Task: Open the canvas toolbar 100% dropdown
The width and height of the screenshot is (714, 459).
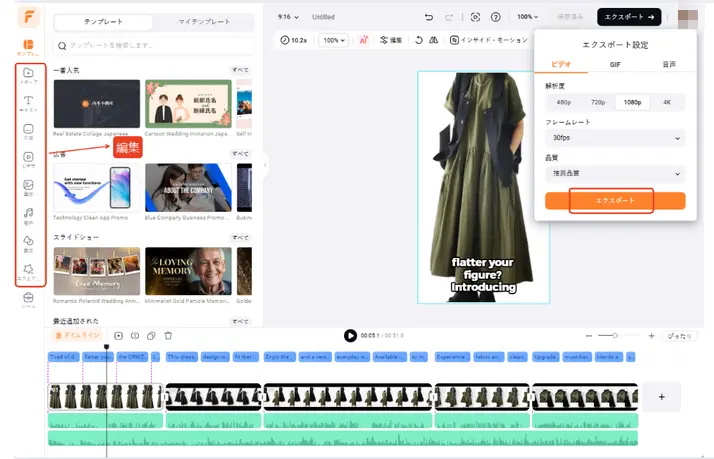Action: [x=334, y=40]
